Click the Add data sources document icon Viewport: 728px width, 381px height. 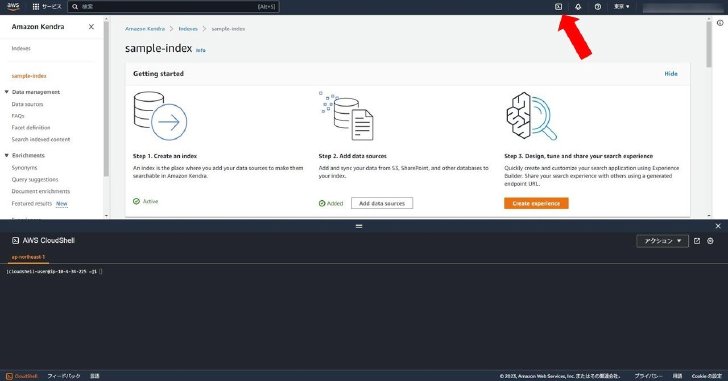point(346,116)
